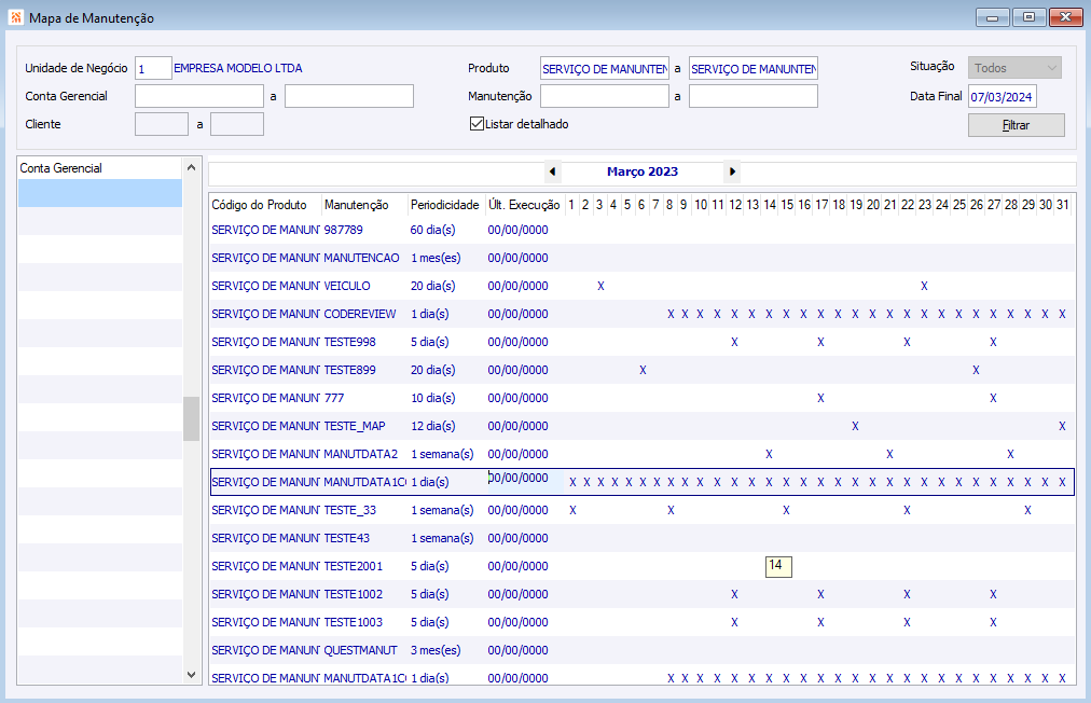Close the Mapa de Manutenção window
This screenshot has height=703, width=1091.
coord(1065,17)
